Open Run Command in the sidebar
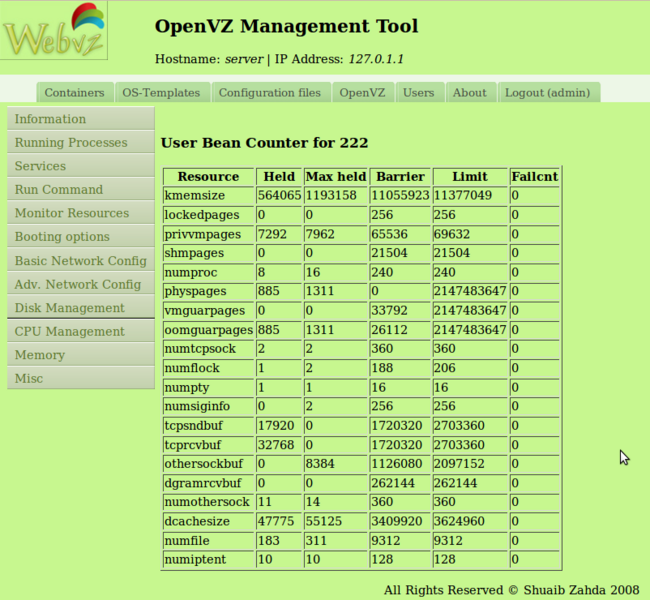Image resolution: width=650 pixels, height=600 pixels. (81, 189)
